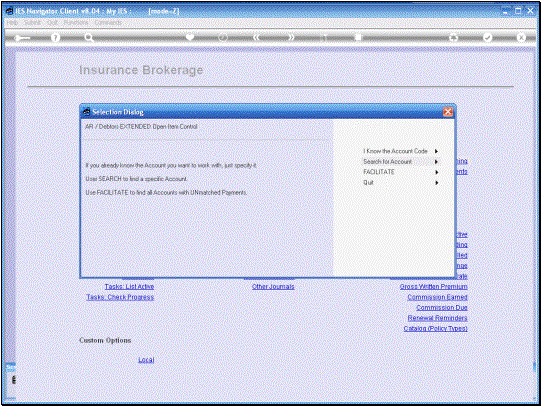Go forward with the double right arrows icon
Viewport: 541px width, 406px height.
pyautogui.click(x=291, y=37)
